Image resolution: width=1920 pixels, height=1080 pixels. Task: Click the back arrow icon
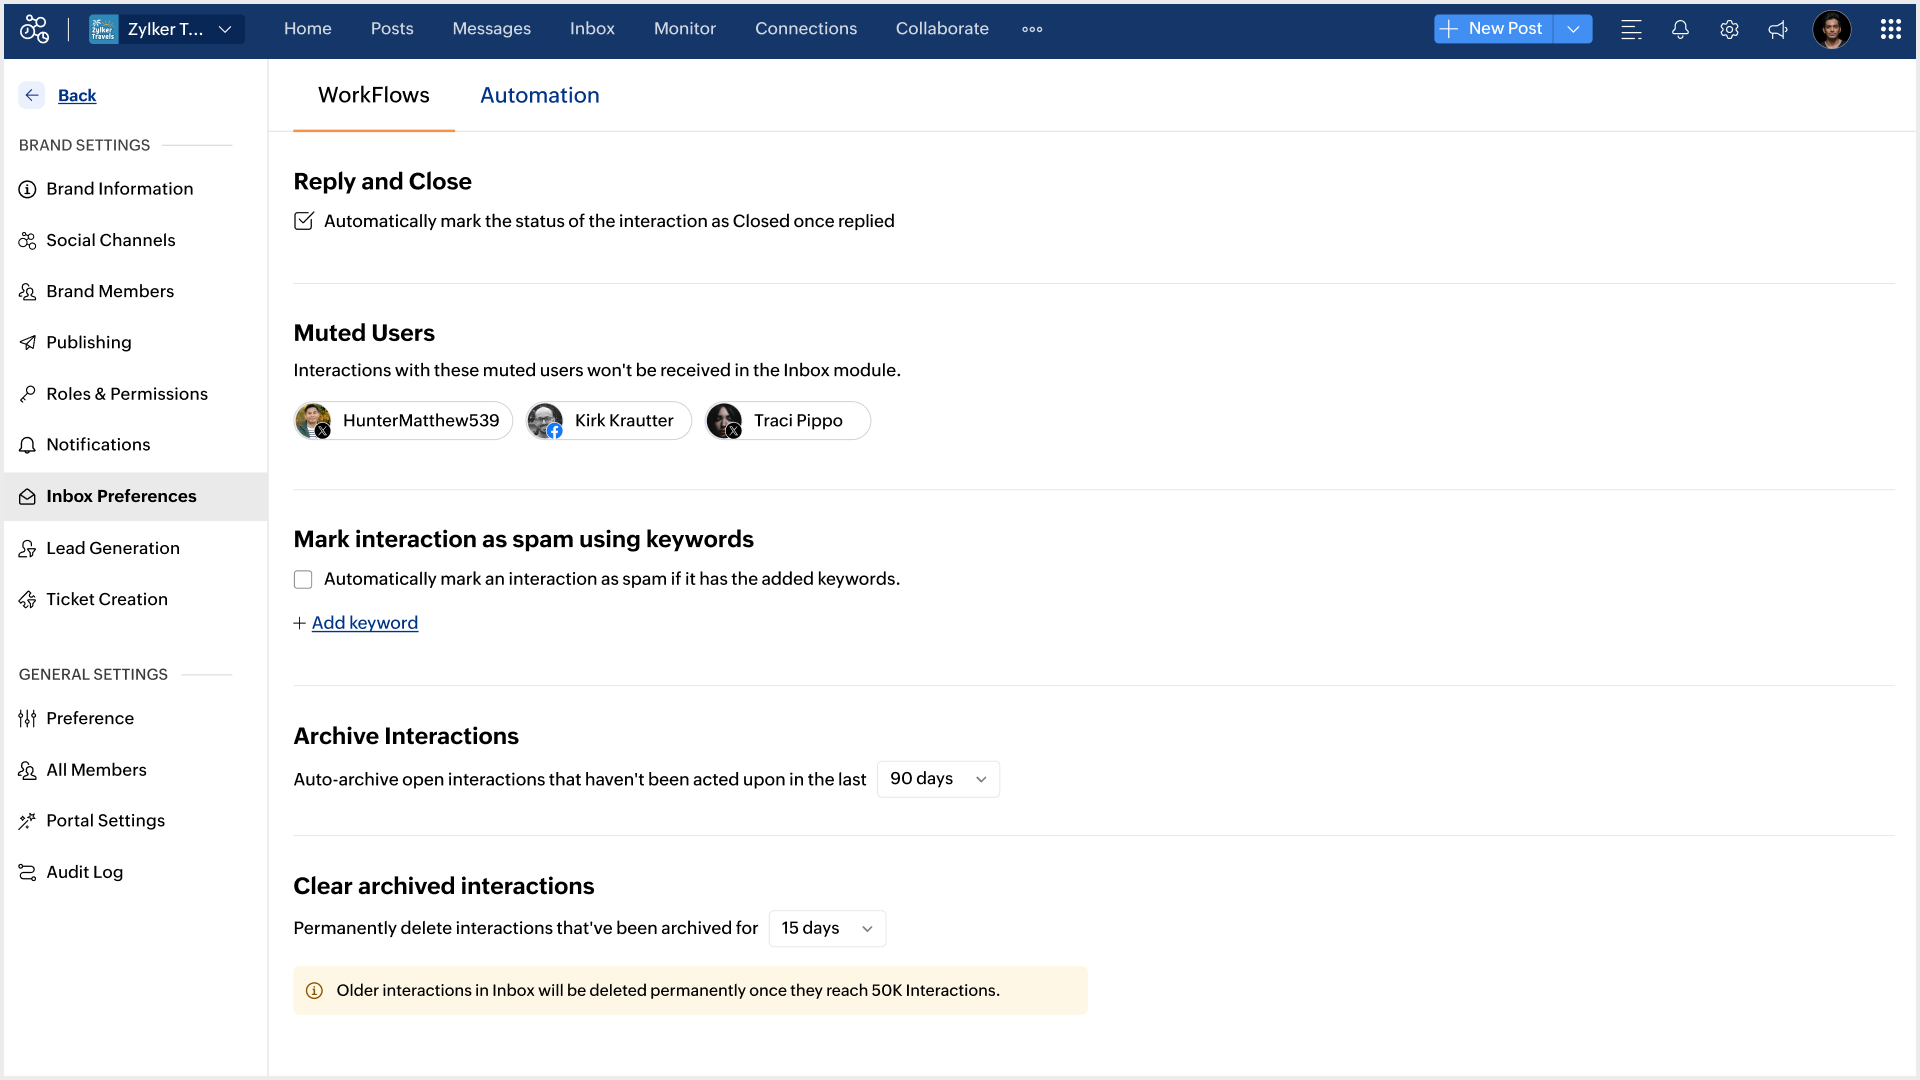tap(32, 95)
